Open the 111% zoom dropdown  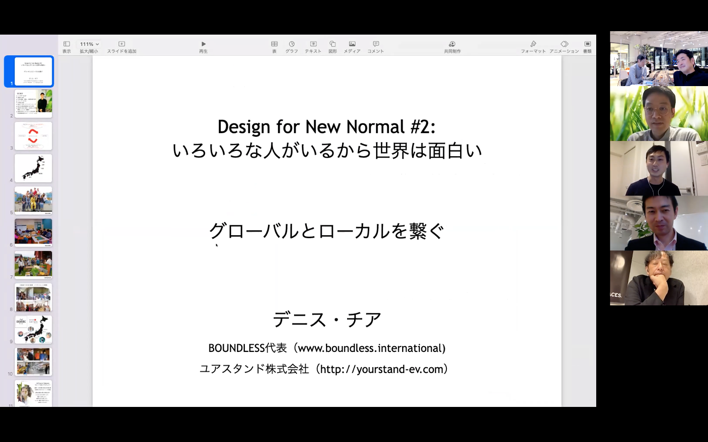click(89, 44)
